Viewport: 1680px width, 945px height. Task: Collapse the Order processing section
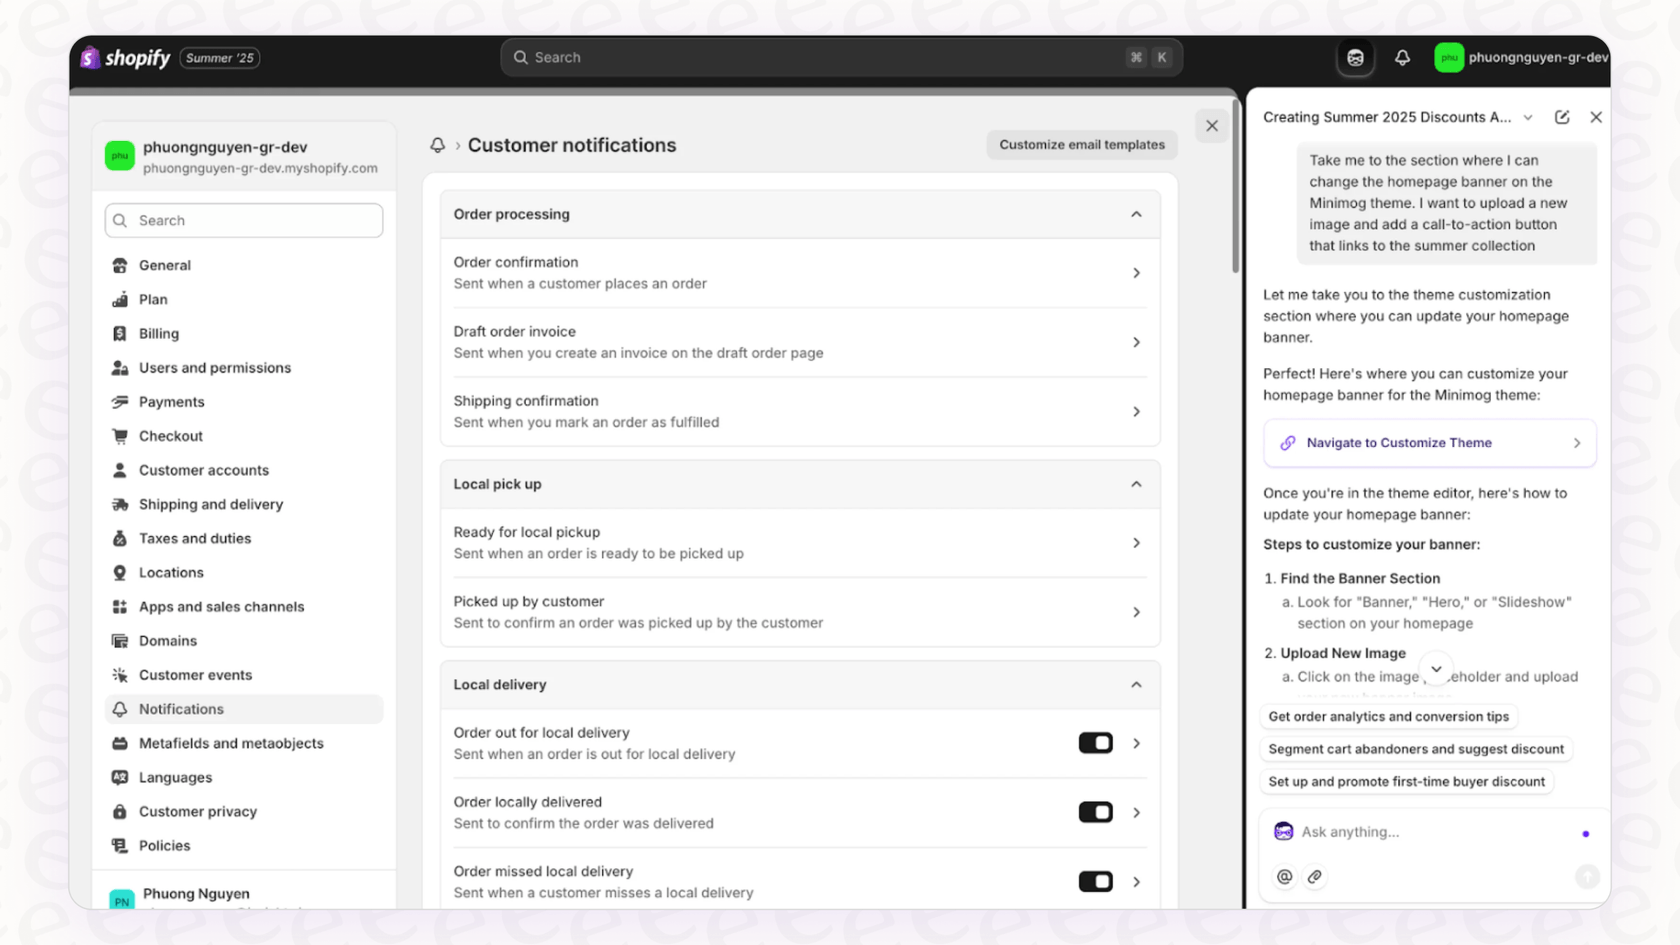1135,214
